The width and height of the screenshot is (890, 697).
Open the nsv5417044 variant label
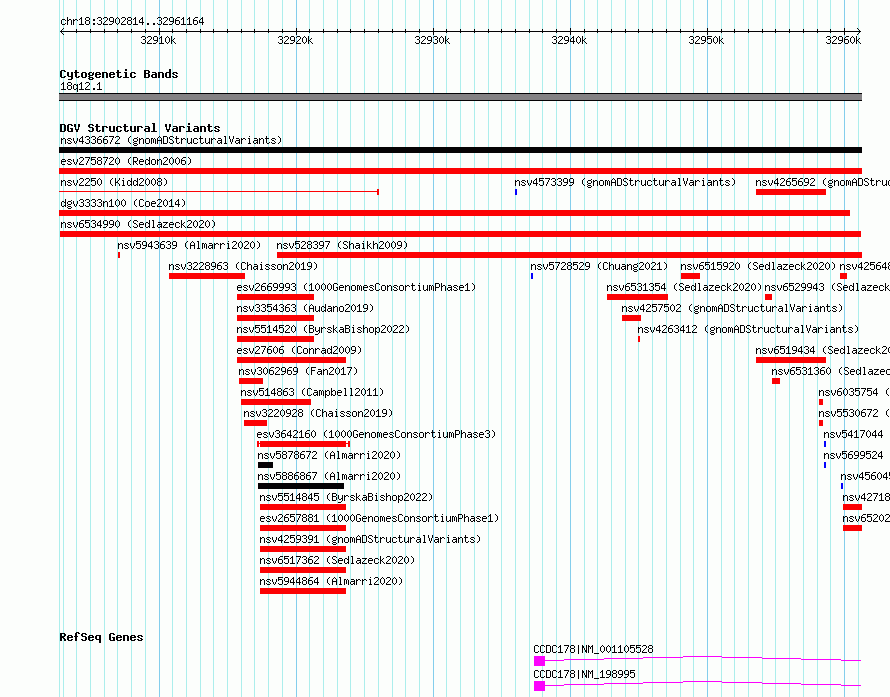853,434
